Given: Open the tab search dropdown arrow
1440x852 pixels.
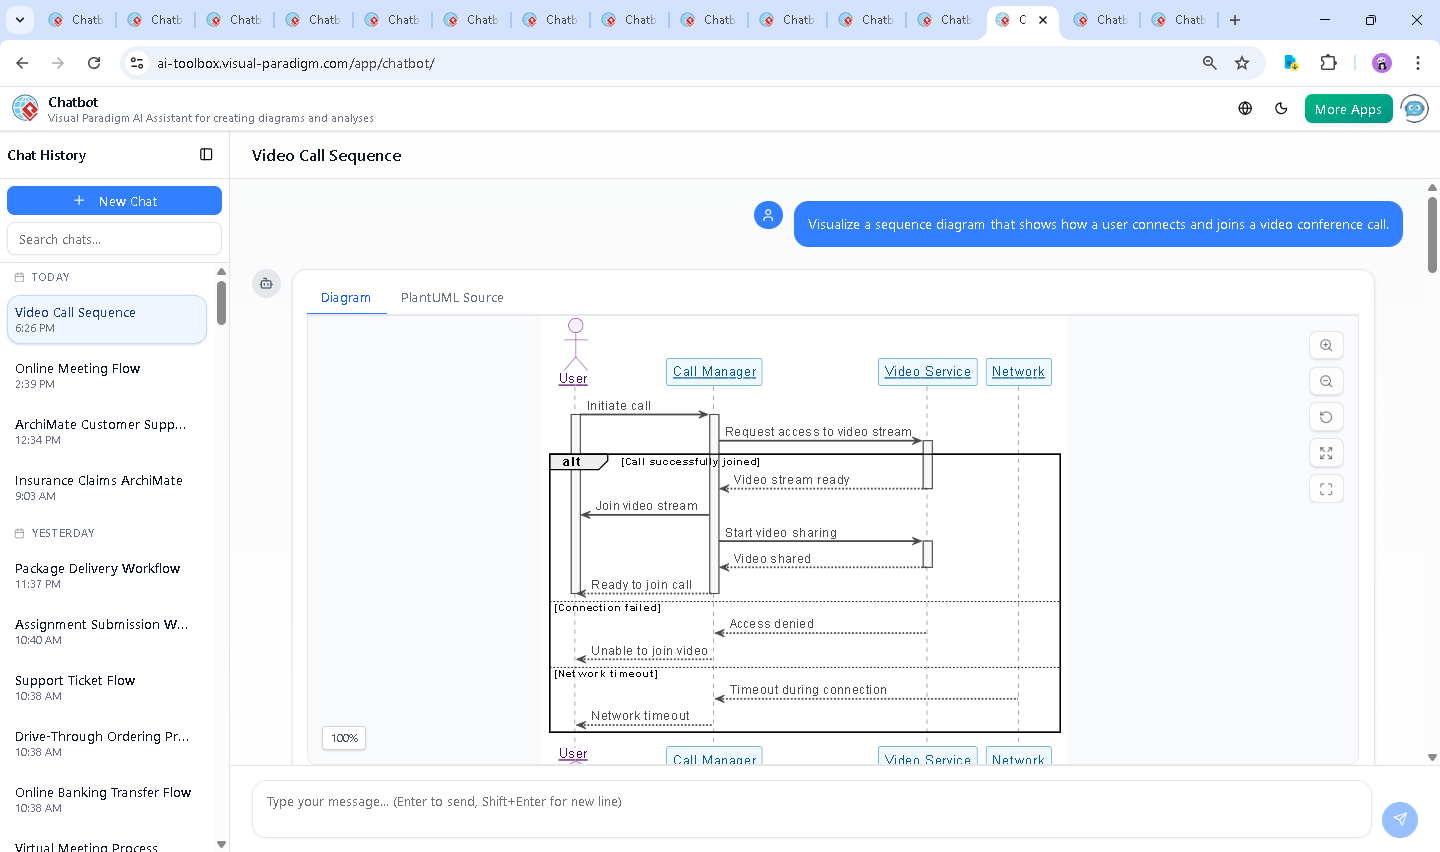Looking at the screenshot, I should point(20,20).
